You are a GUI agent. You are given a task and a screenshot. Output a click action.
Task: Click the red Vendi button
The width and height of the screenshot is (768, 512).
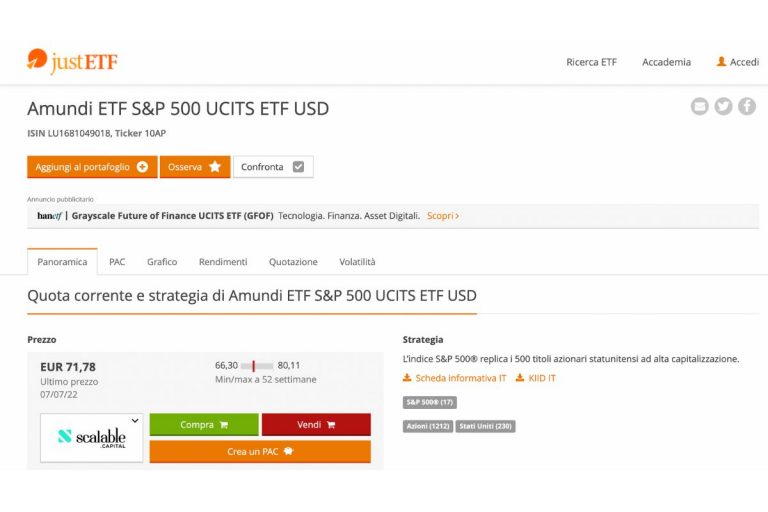click(316, 424)
